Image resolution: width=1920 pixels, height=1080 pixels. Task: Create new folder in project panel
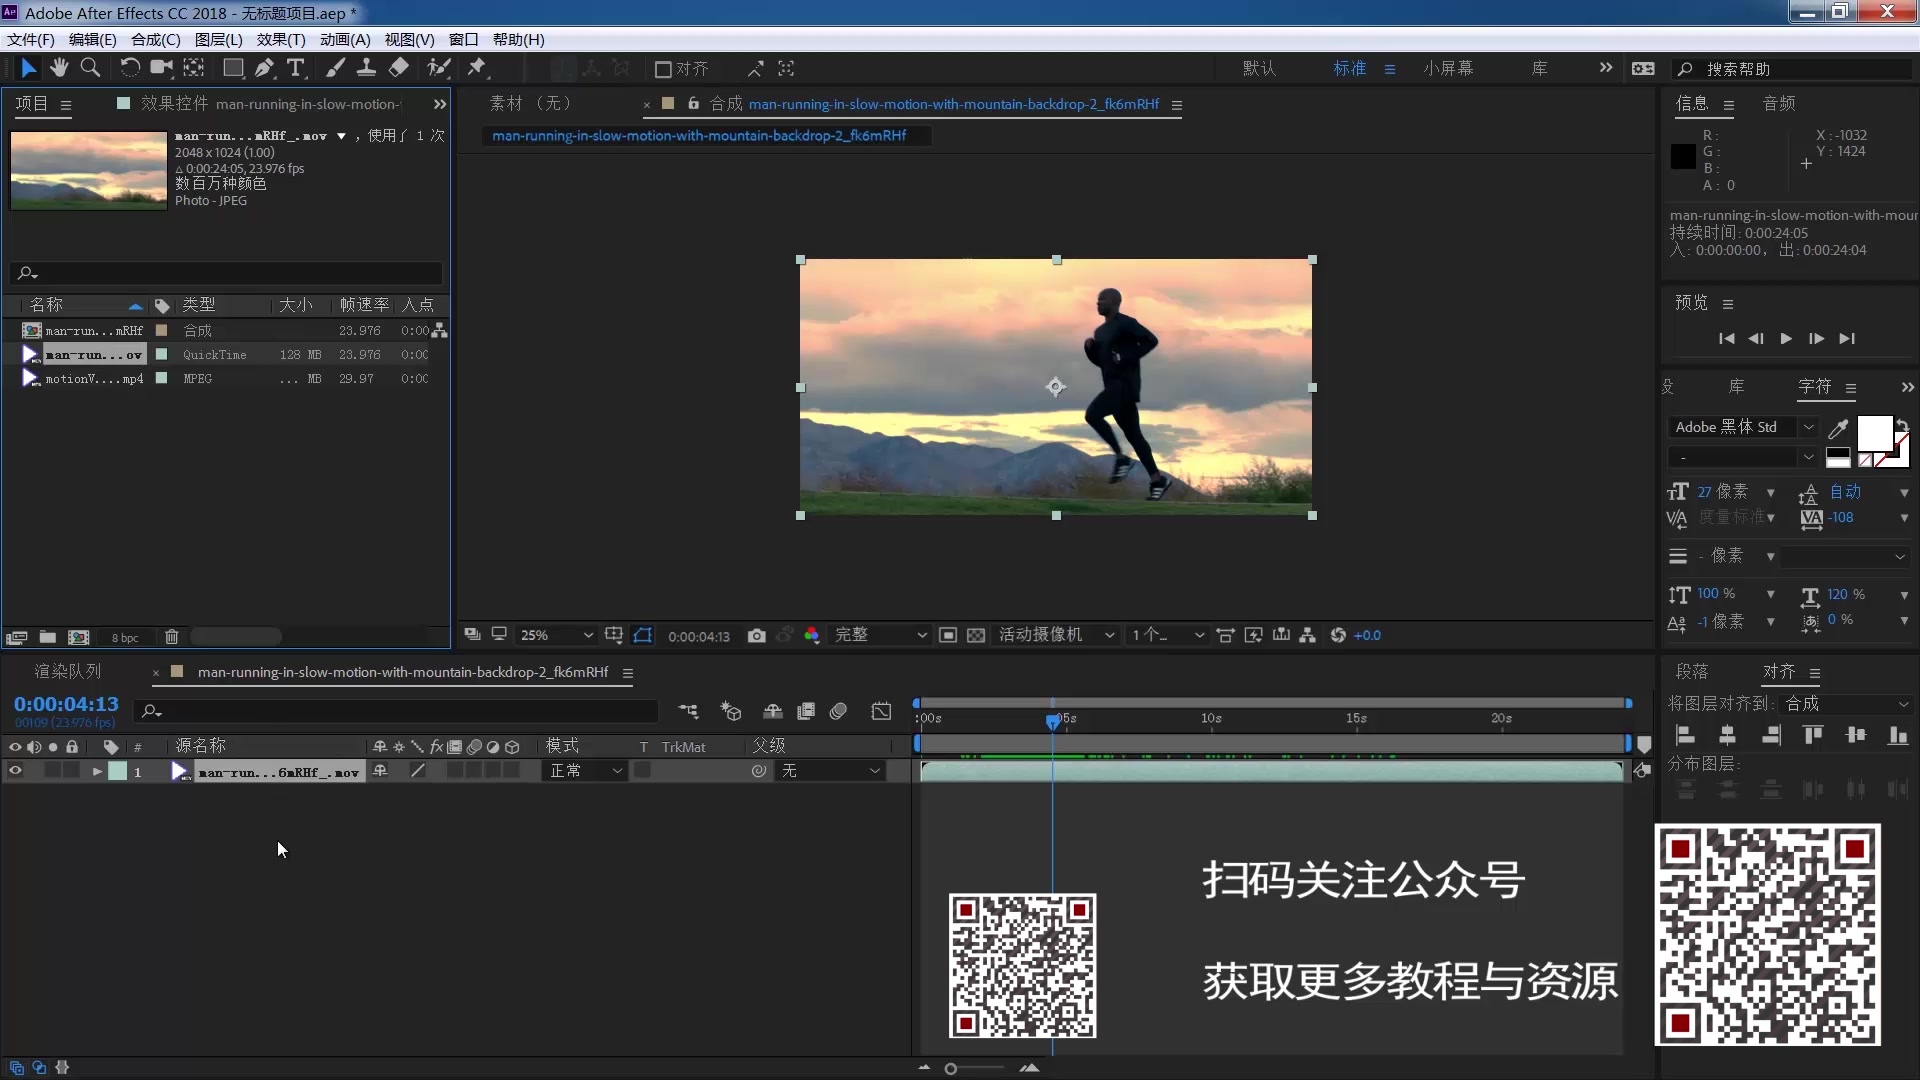tap(47, 637)
